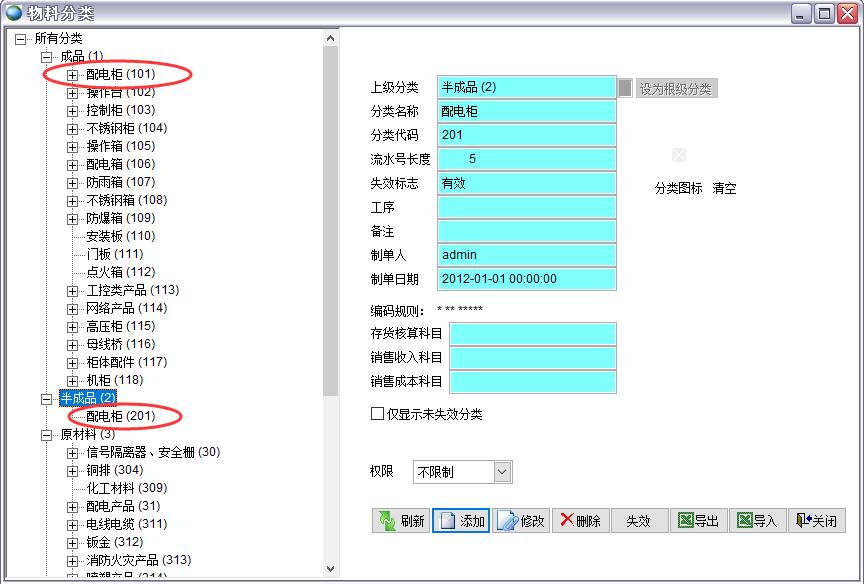864x584 pixels.
Task: Select 配电柜 (201) in the tree
Action: (120, 416)
